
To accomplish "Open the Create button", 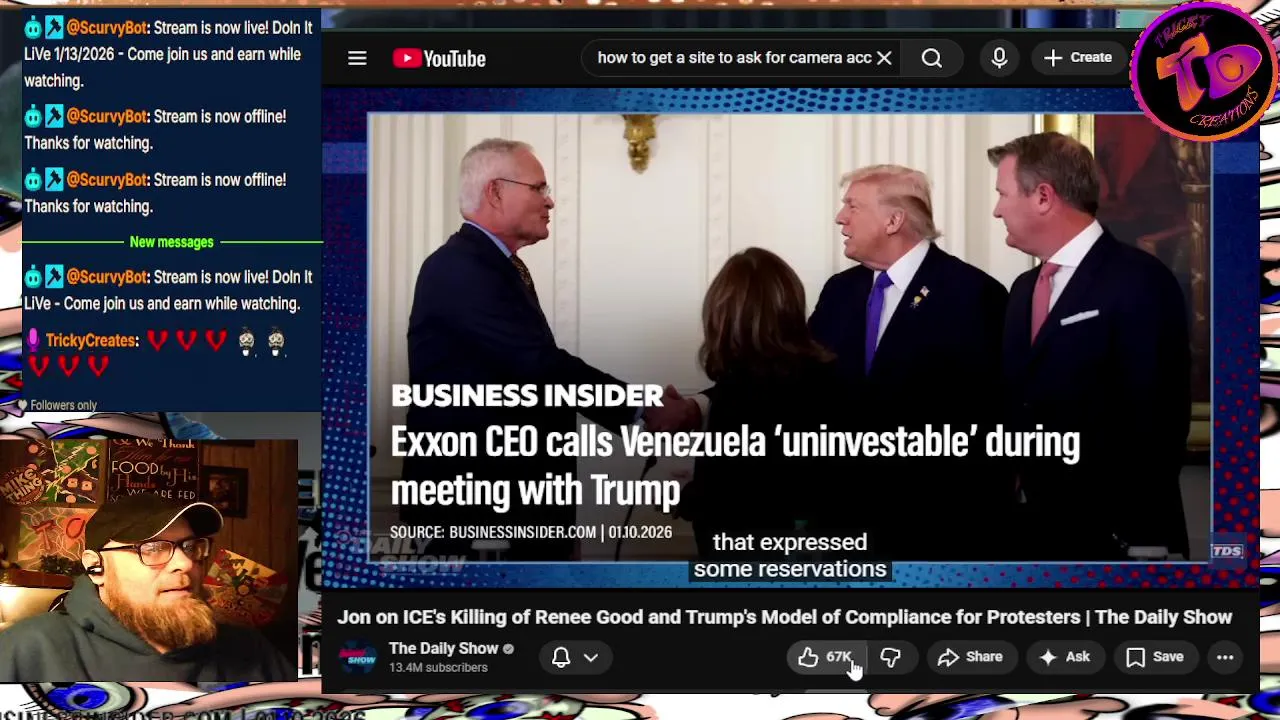I will (x=1078, y=58).
